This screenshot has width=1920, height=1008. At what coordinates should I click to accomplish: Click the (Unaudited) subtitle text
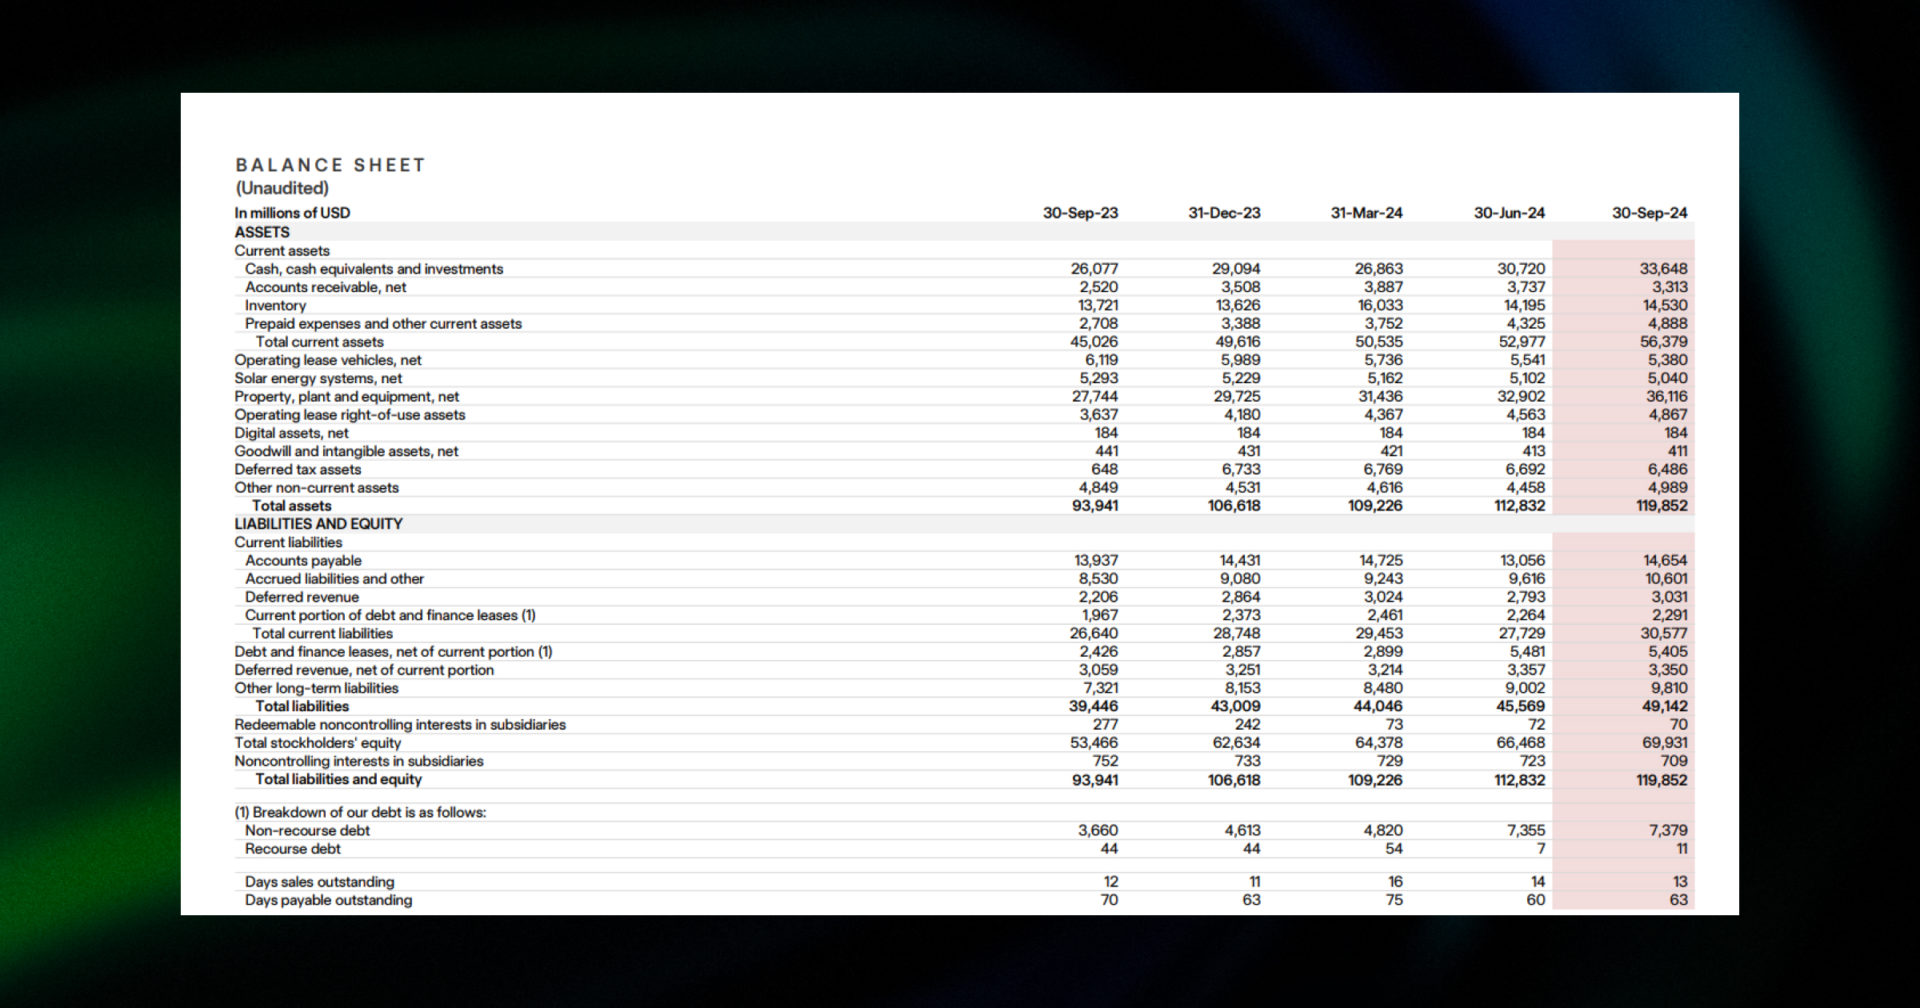281,187
